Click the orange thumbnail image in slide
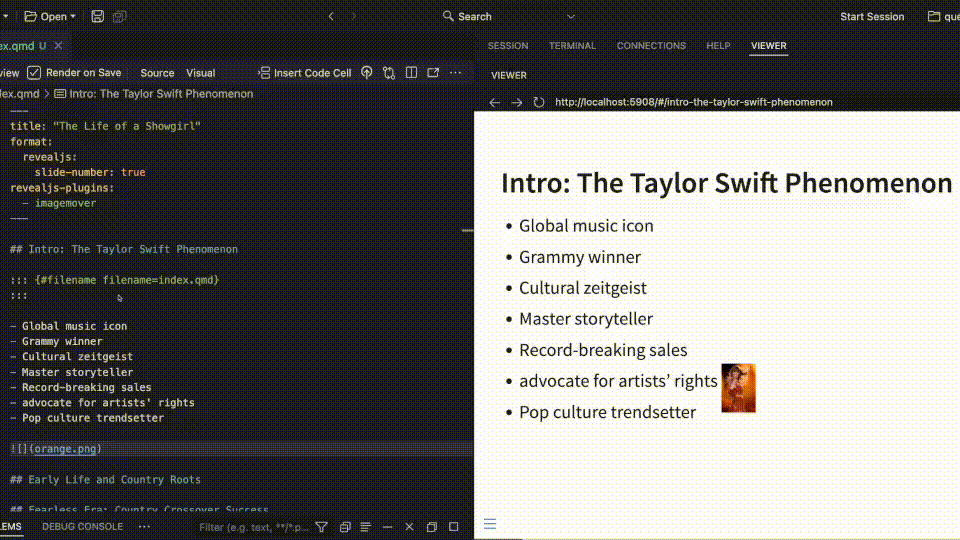 [738, 388]
